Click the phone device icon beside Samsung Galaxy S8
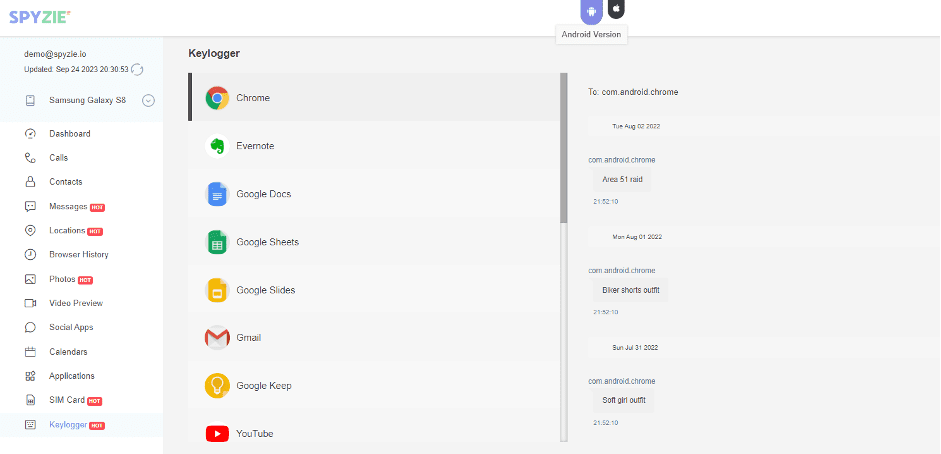This screenshot has width=941, height=454. click(x=30, y=101)
